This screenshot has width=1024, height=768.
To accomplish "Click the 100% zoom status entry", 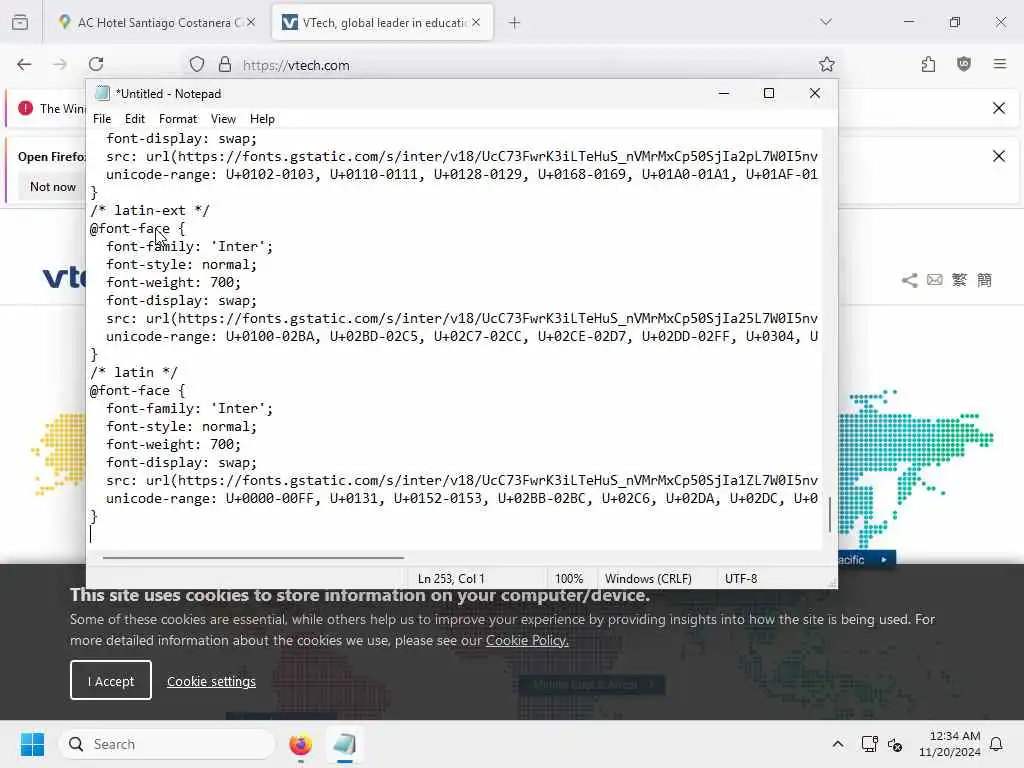I will 569,579.
